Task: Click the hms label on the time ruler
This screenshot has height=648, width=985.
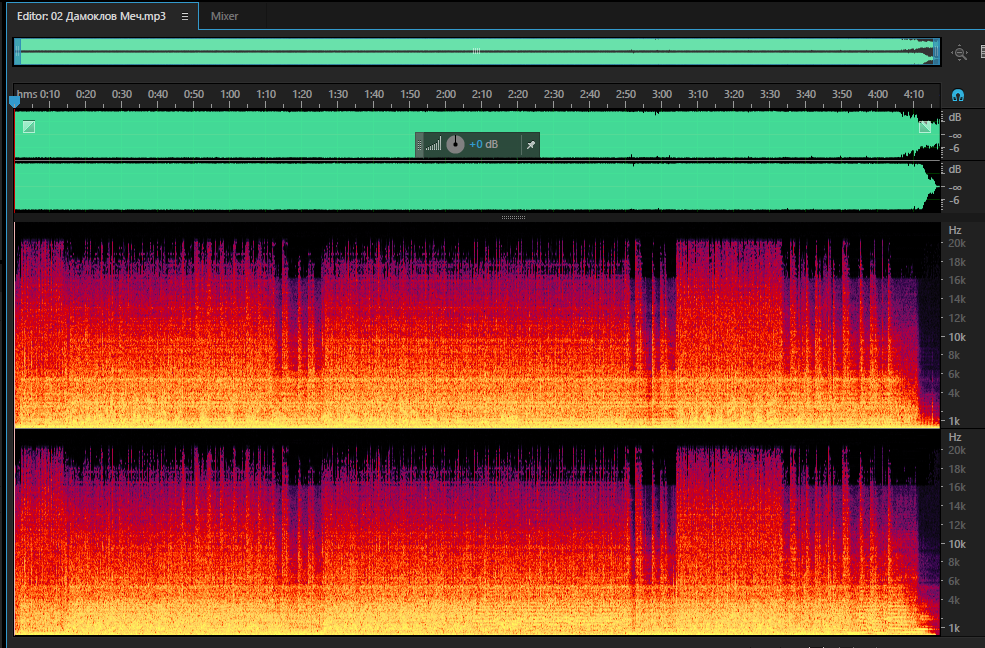Action: click(x=27, y=94)
